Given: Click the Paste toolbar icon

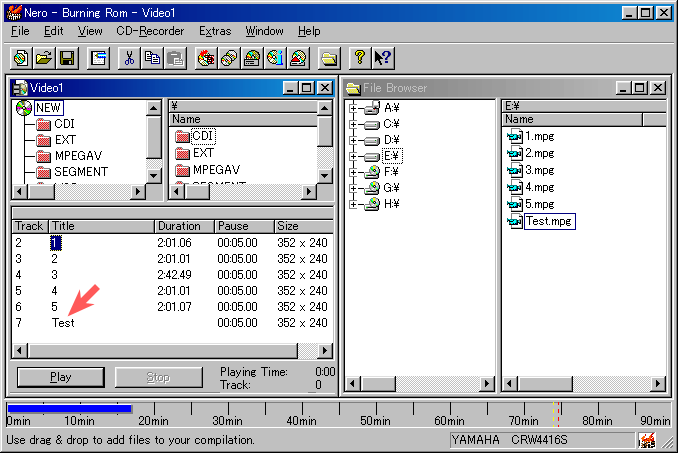Looking at the screenshot, I should pyautogui.click(x=175, y=58).
